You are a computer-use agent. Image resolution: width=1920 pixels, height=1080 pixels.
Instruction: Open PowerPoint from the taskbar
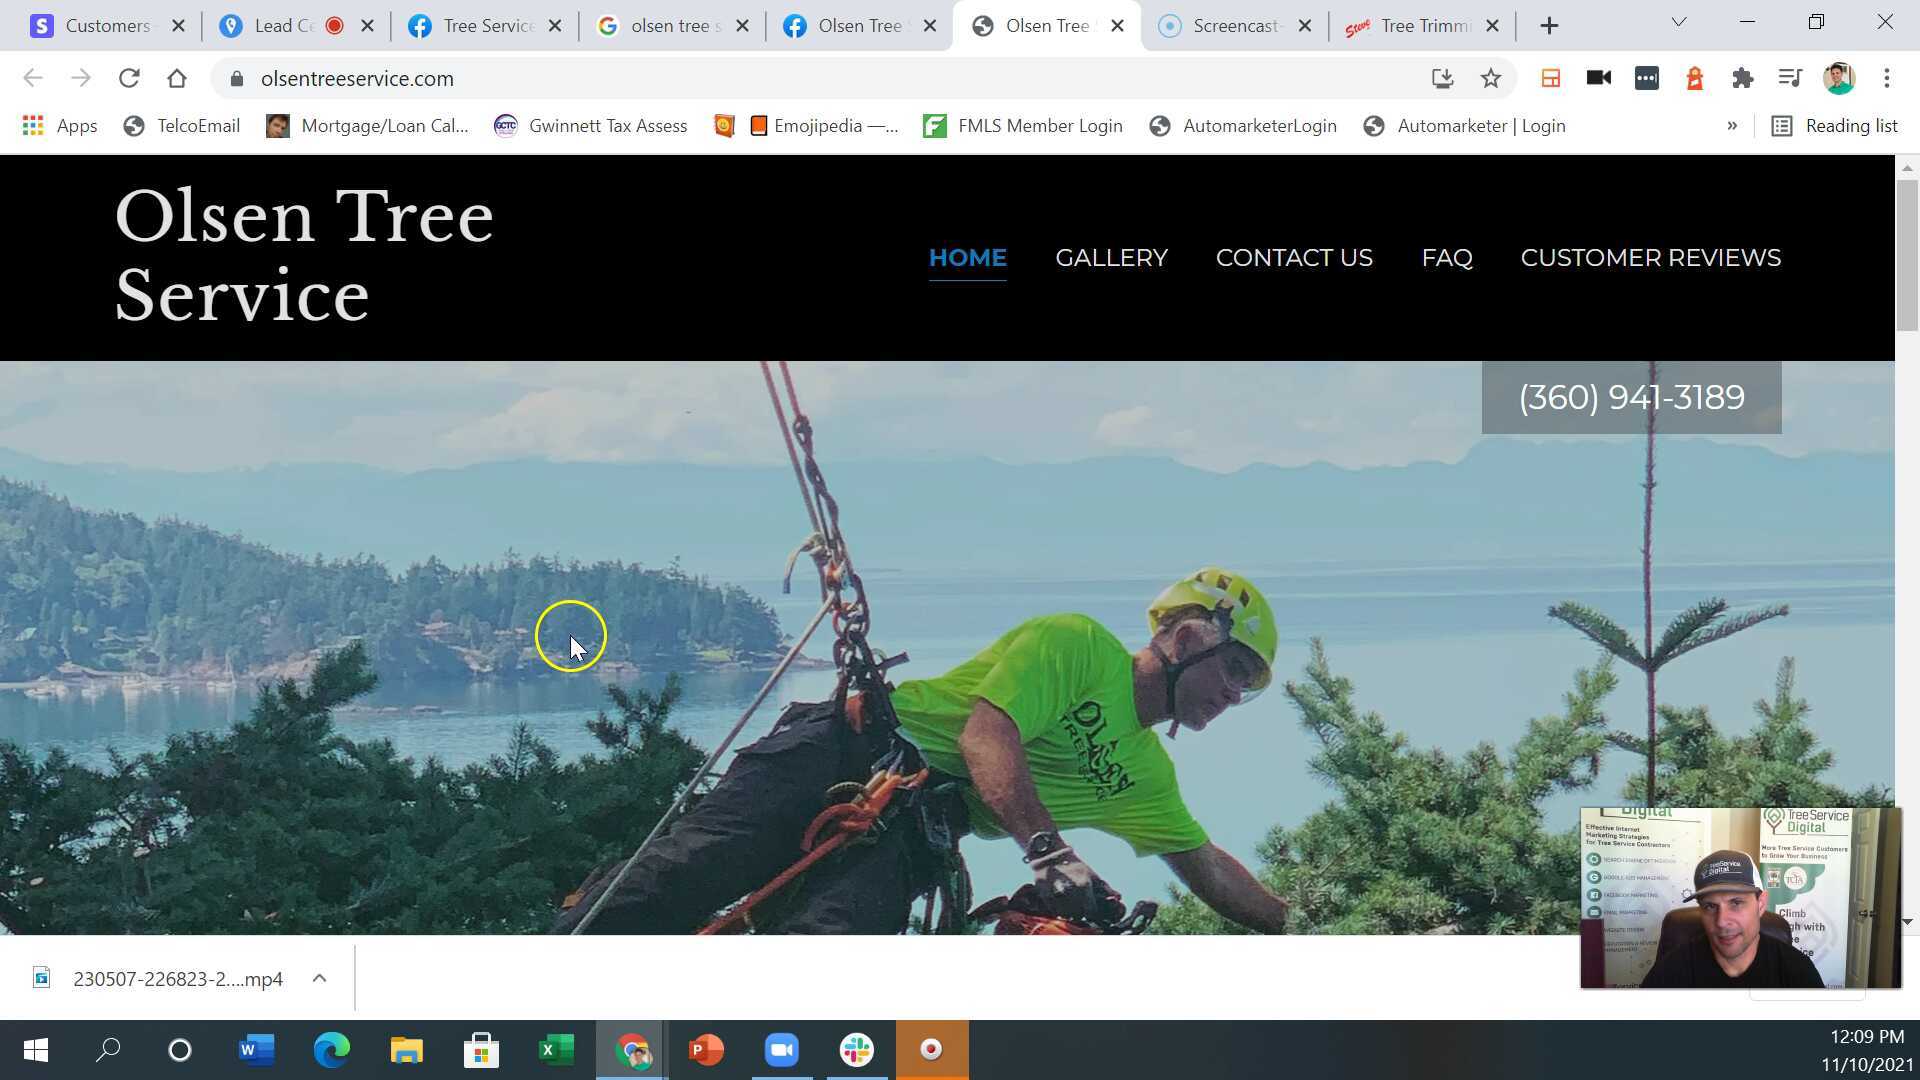point(706,1050)
